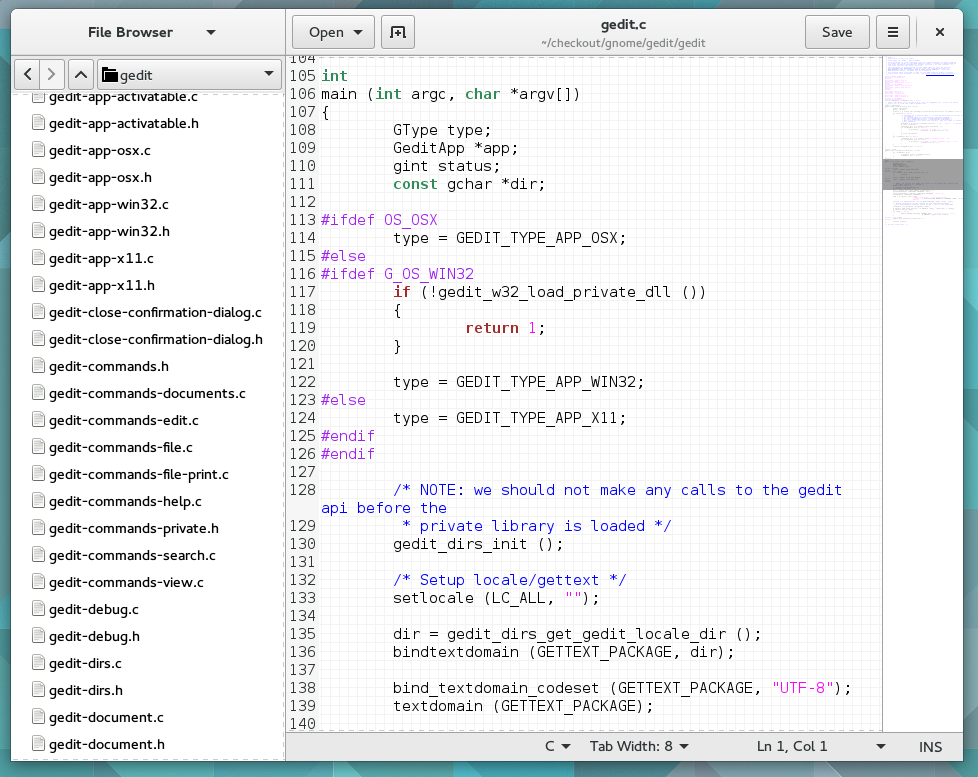Click 'textdomain (GETTEXT_PACKAGE);' line

tap(523, 706)
